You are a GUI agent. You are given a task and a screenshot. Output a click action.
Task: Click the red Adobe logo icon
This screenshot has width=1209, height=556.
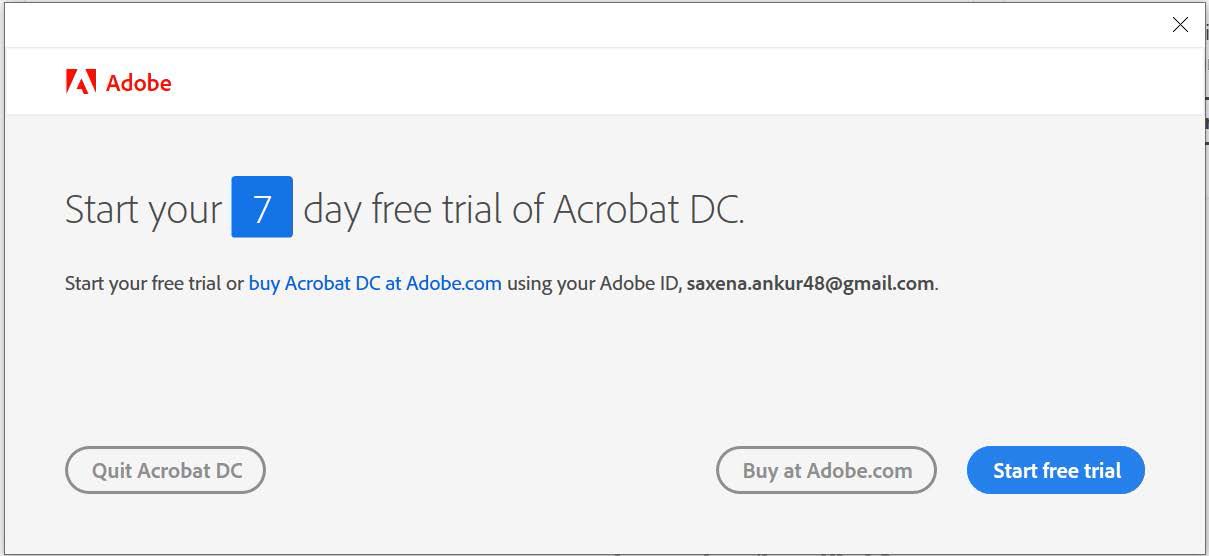pyautogui.click(x=81, y=82)
